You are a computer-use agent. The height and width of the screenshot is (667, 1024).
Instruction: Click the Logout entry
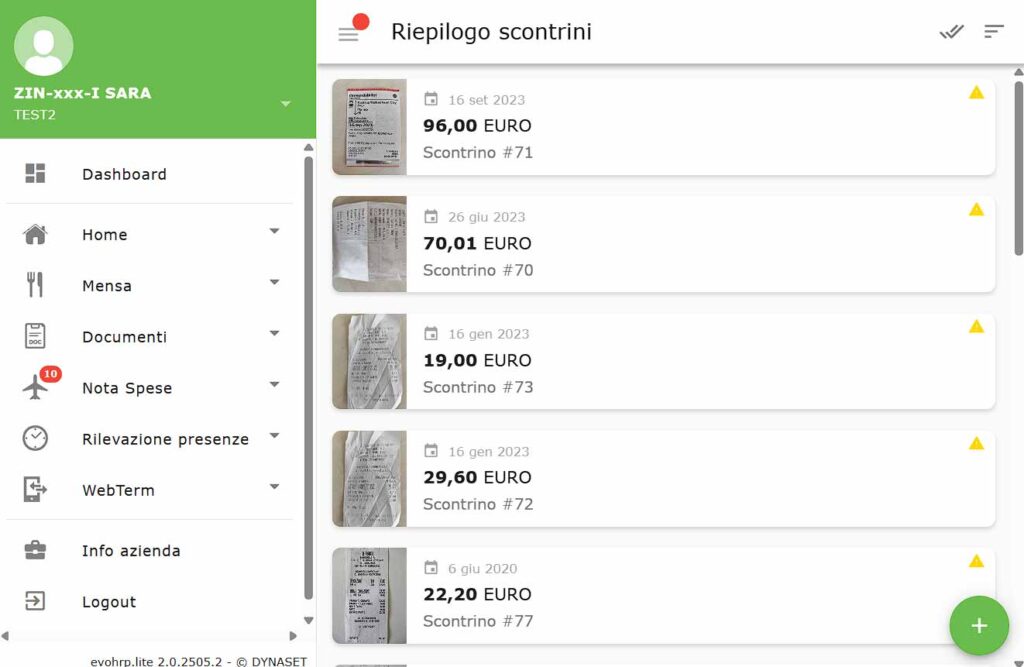[x=109, y=601]
